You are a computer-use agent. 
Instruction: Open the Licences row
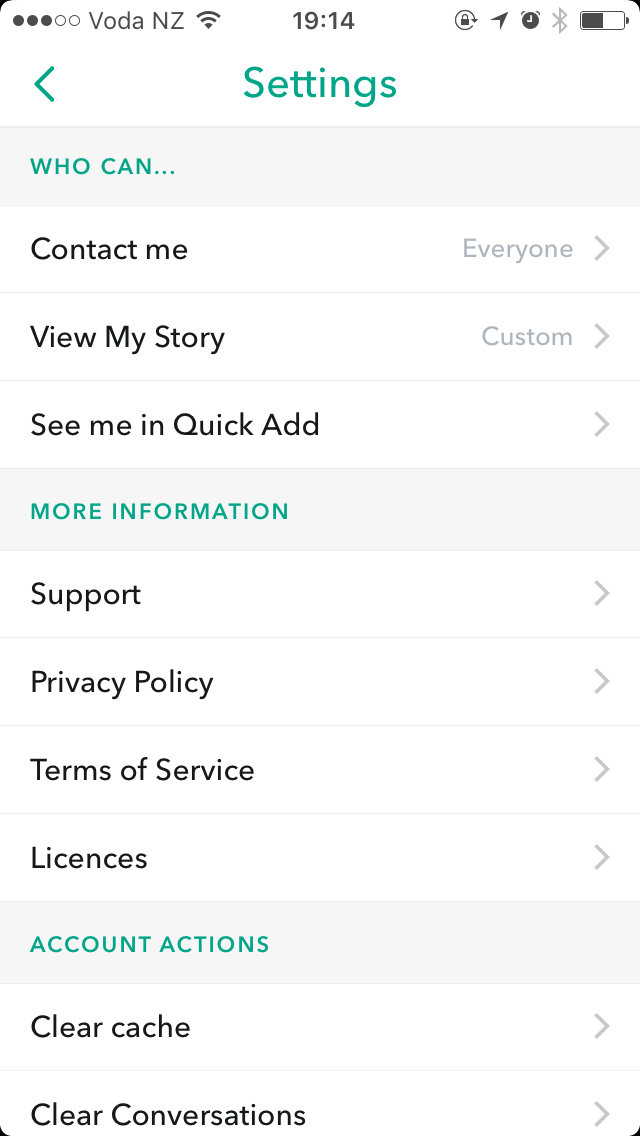tap(320, 858)
